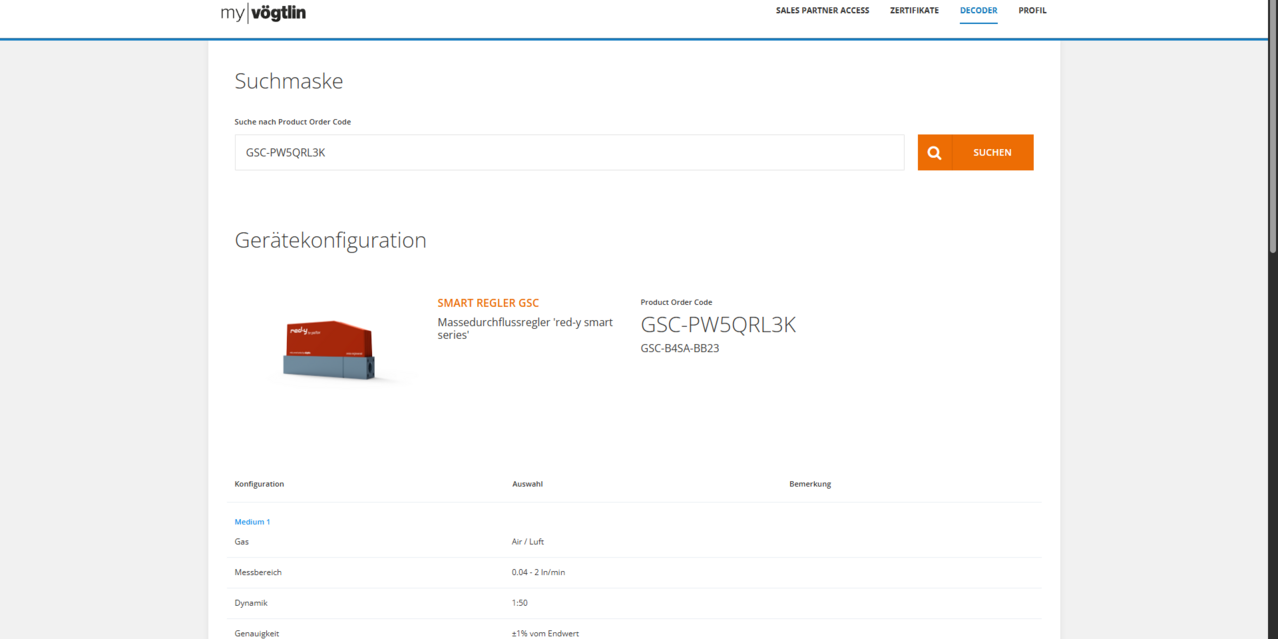Open Sales Partner Access menu item
The image size is (1278, 639).
(x=822, y=11)
